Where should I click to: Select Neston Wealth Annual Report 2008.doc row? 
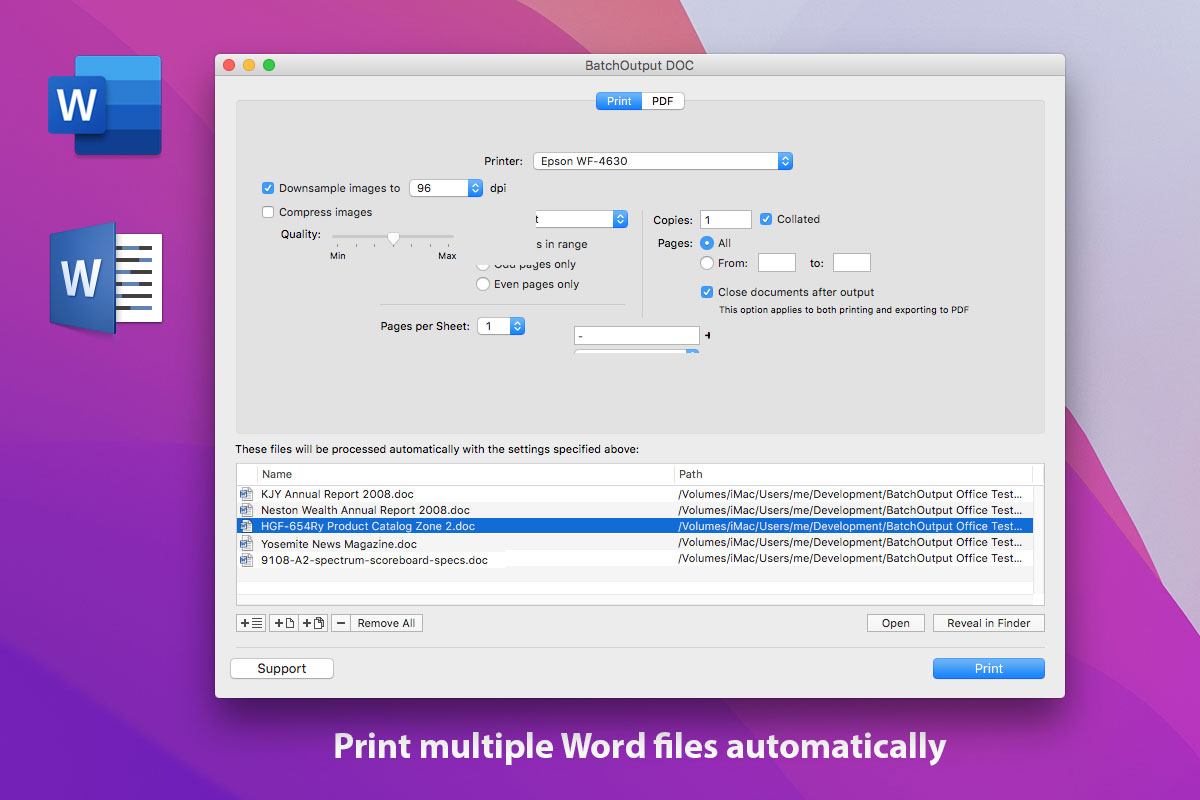pyautogui.click(x=635, y=510)
